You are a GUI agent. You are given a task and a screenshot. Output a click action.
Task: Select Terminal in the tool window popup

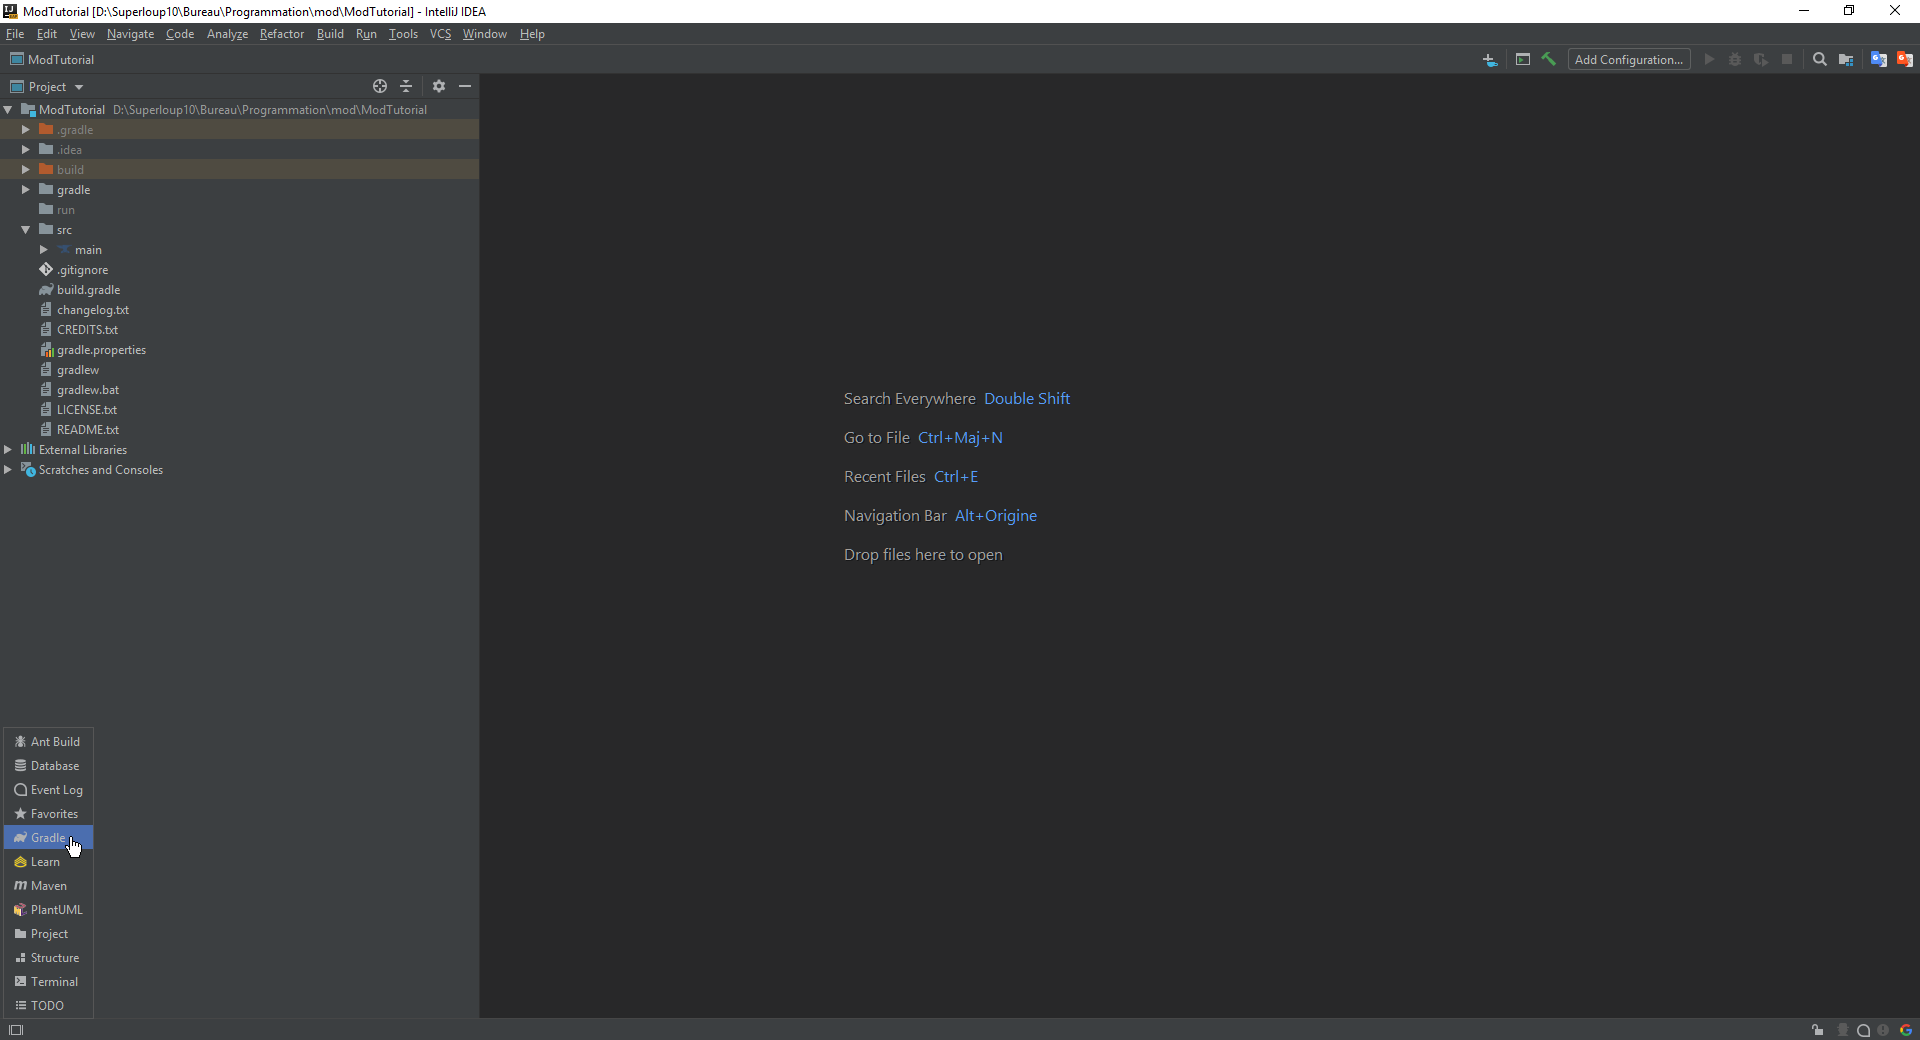53,982
